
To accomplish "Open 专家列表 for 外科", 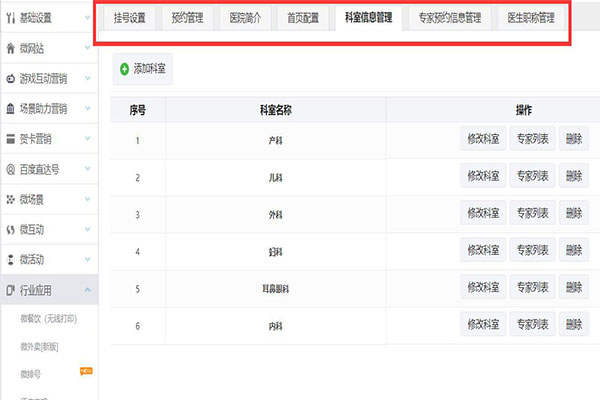I will coord(532,213).
